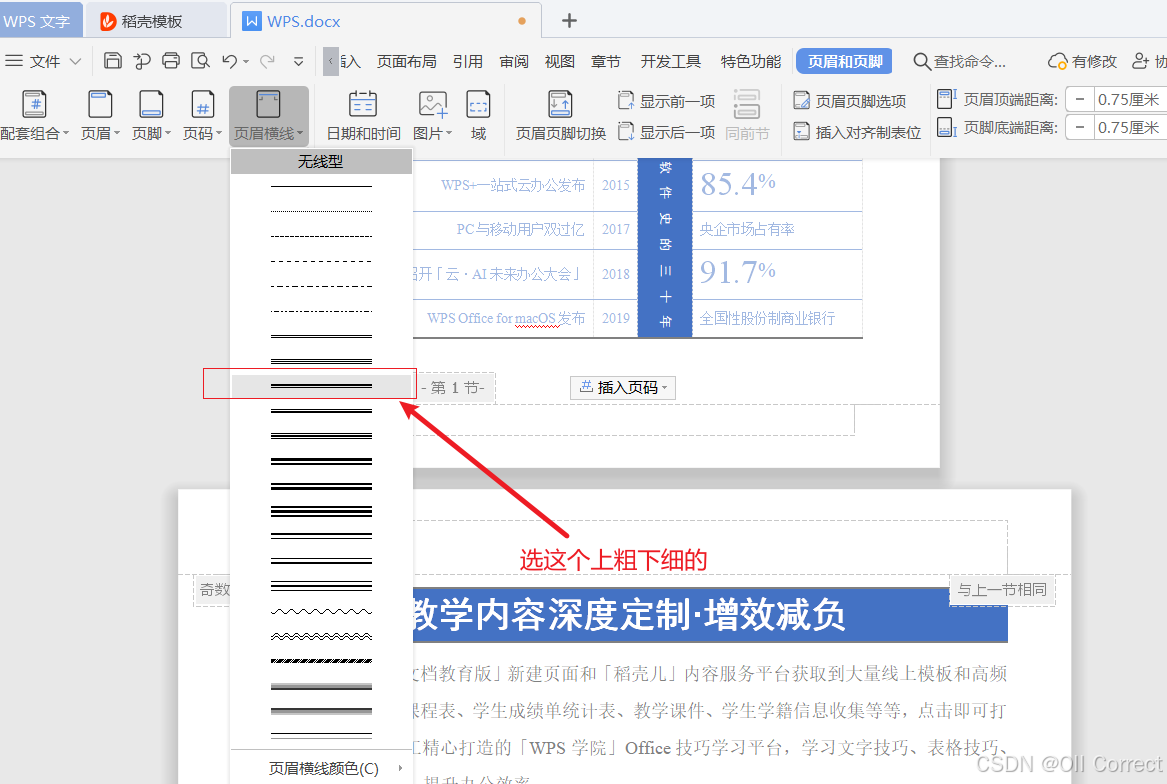Select 无线型 in header line menu
1167x784 pixels.
pos(321,161)
